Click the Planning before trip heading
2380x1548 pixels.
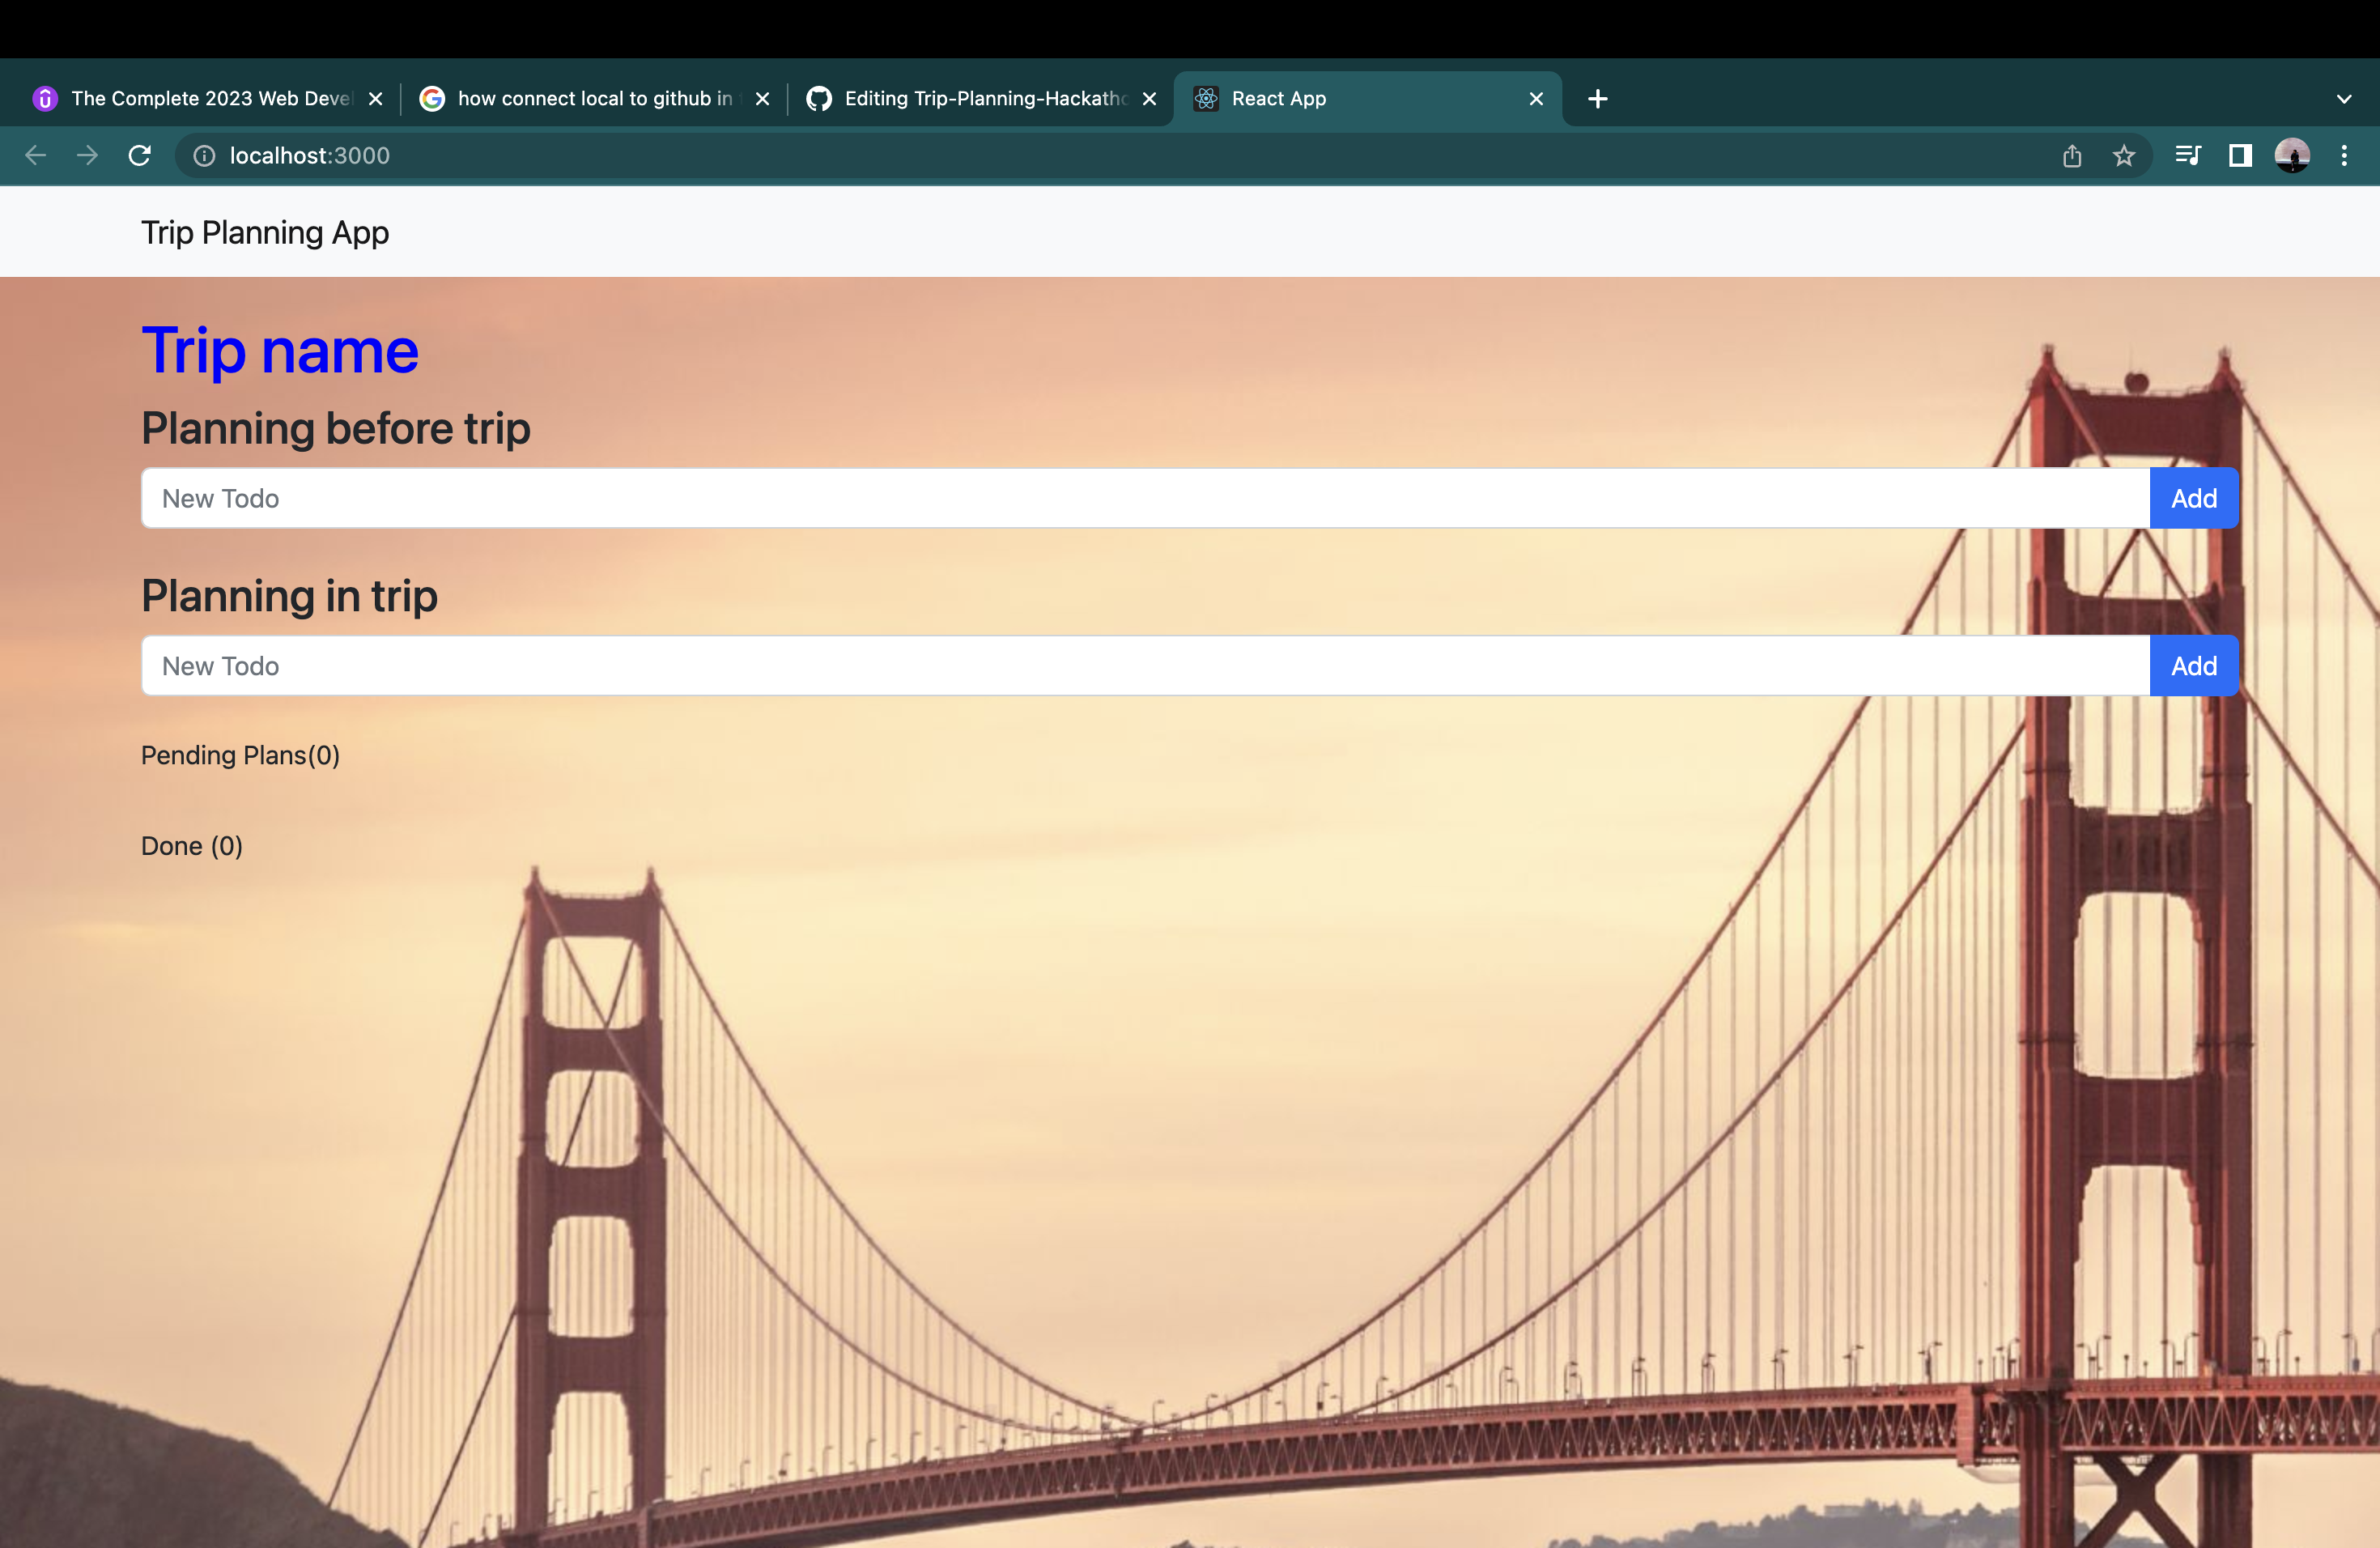click(336, 429)
